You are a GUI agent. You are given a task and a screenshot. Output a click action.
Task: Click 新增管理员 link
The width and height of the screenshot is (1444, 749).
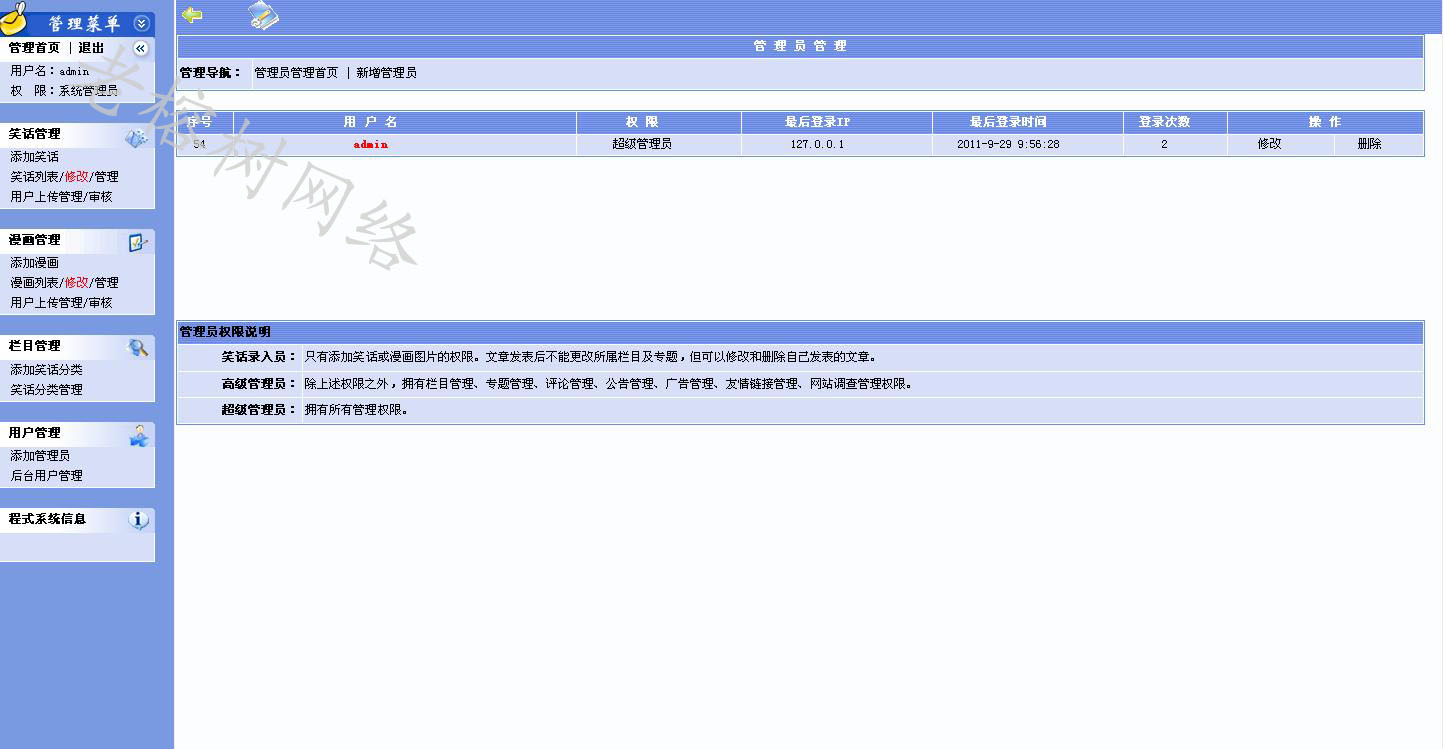387,73
